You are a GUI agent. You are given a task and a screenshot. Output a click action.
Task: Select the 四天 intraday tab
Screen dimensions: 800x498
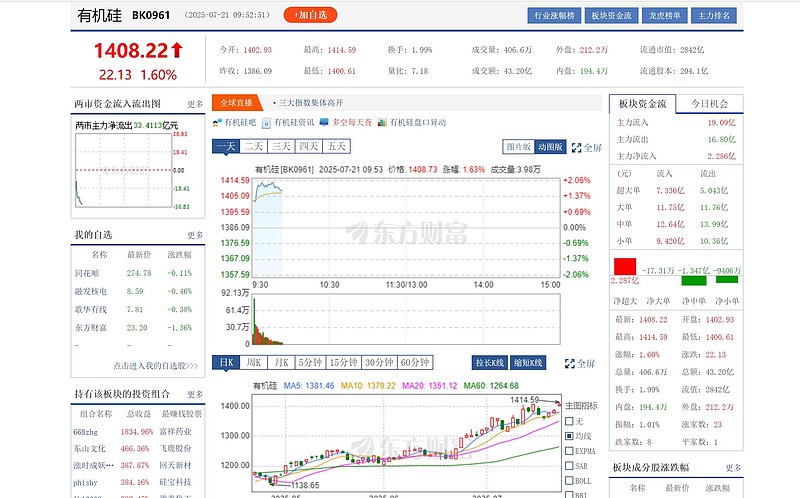click(x=308, y=146)
